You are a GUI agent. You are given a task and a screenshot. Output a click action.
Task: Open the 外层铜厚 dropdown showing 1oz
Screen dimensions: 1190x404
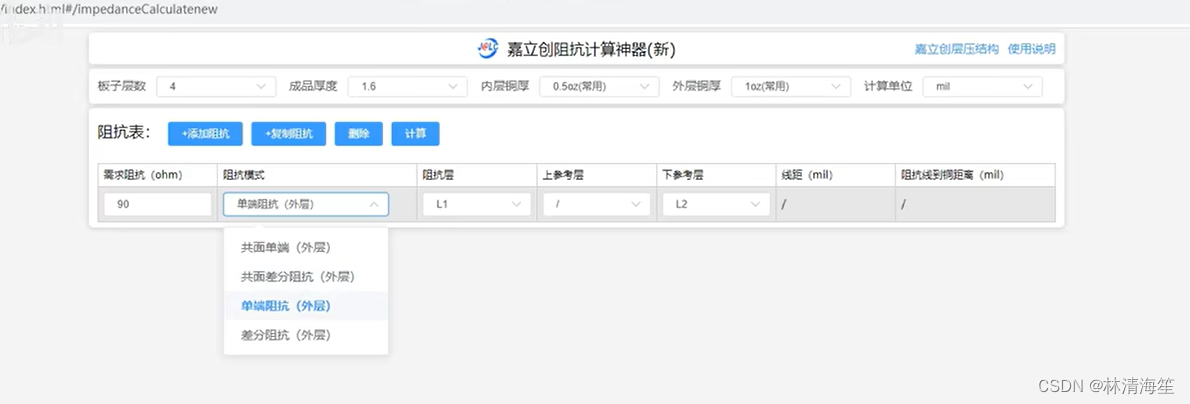click(791, 87)
